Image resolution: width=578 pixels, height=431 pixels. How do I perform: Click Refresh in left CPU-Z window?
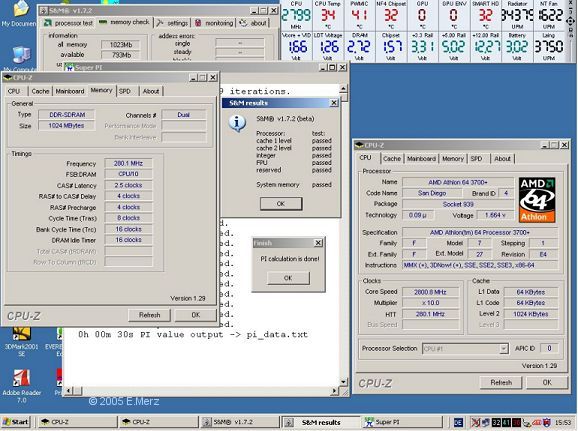point(149,315)
